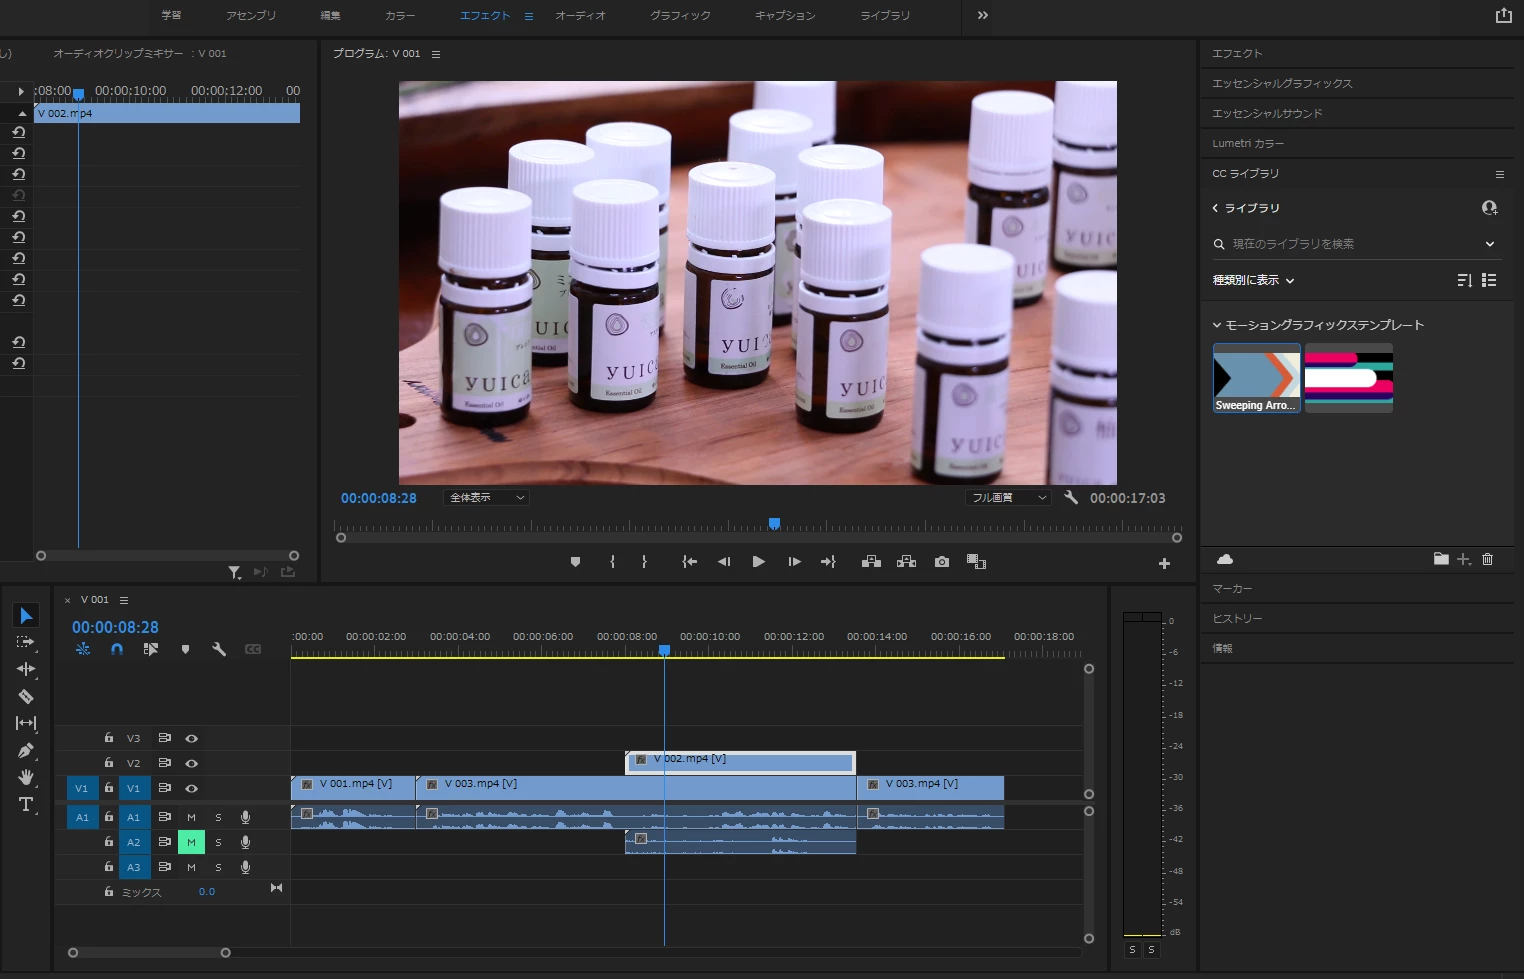Toggle snap in timeline magnet icon
Viewport: 1524px width, 979px height.
[x=117, y=649]
